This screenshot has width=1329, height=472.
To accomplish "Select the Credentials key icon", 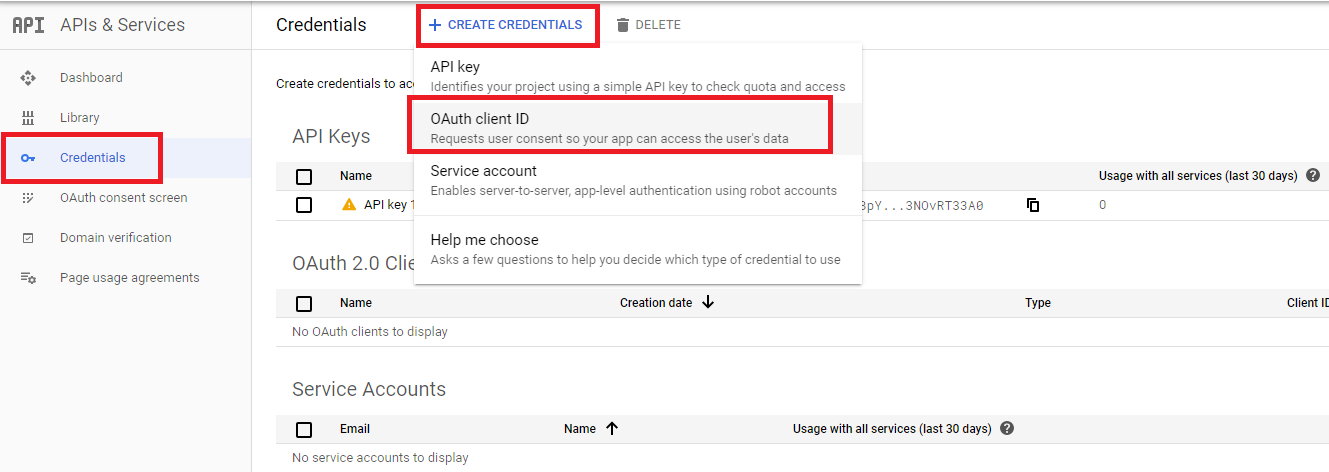I will pyautogui.click(x=28, y=158).
